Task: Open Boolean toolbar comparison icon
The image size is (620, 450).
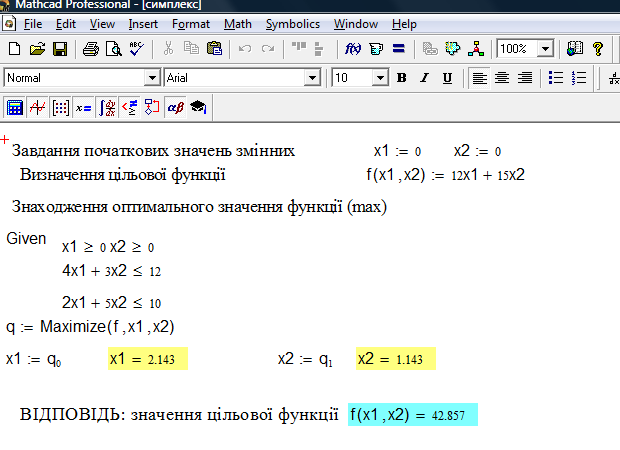Action: (x=130, y=108)
